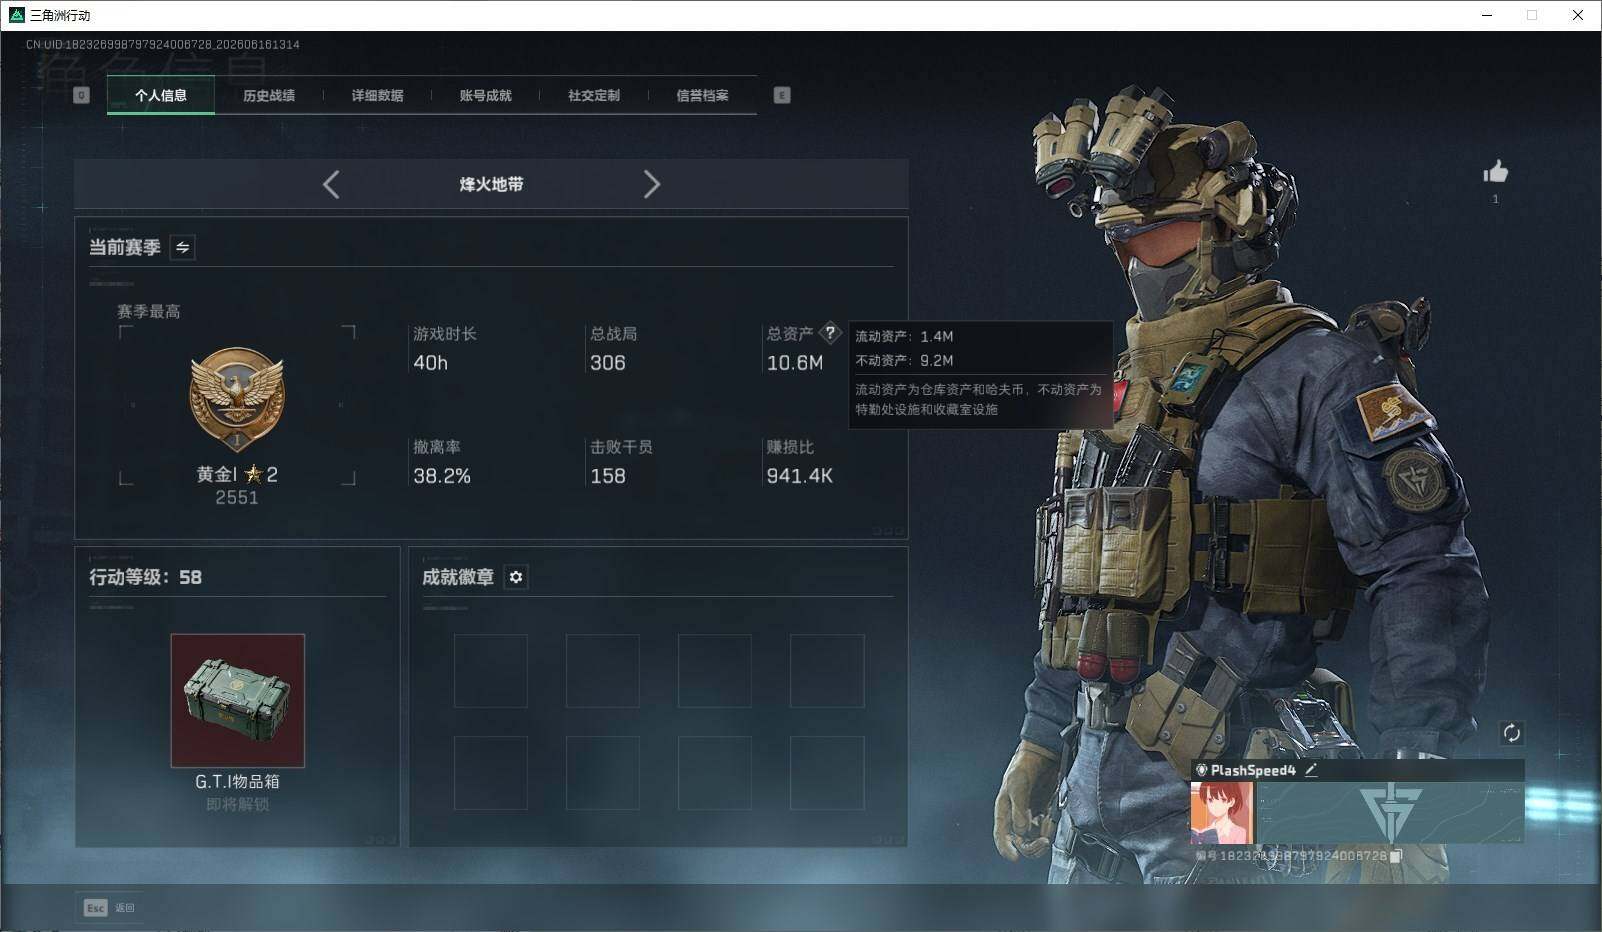The image size is (1602, 932).
Task: Open the 详细数据 tab
Action: click(x=377, y=95)
